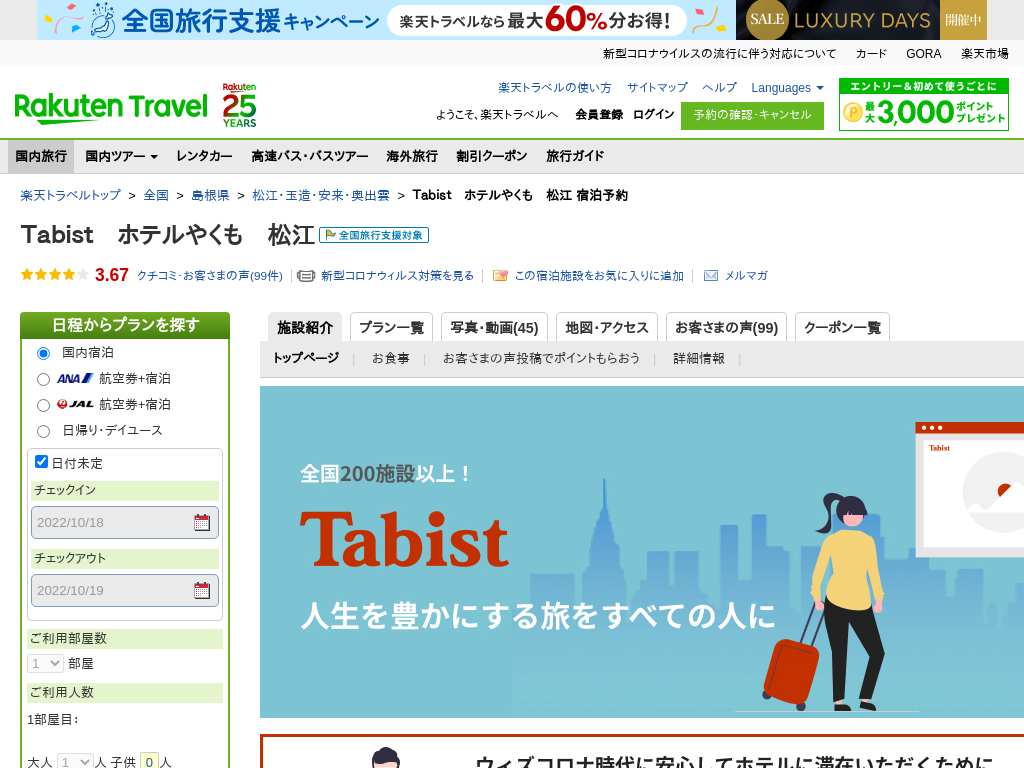1024x768 pixels.
Task: Click 新型コロナウイルス対策を見る link
Action: (397, 276)
